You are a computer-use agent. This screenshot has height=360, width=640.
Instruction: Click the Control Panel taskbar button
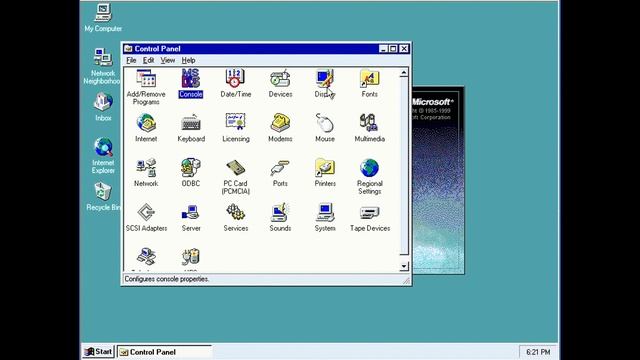pos(164,351)
